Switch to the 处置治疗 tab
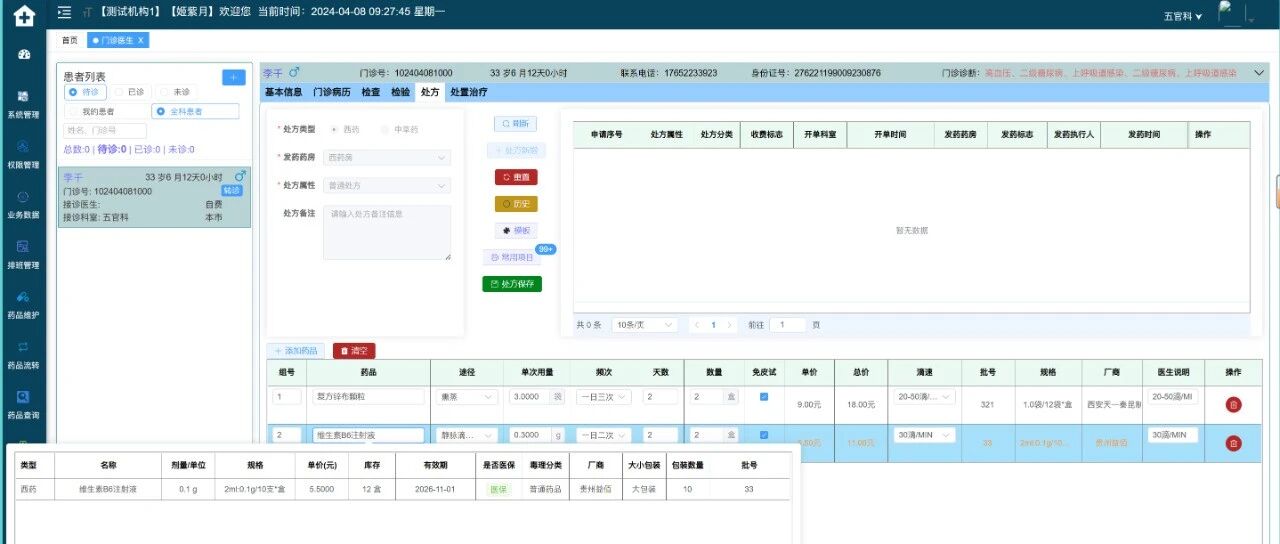The width and height of the screenshot is (1280, 544). pos(469,92)
